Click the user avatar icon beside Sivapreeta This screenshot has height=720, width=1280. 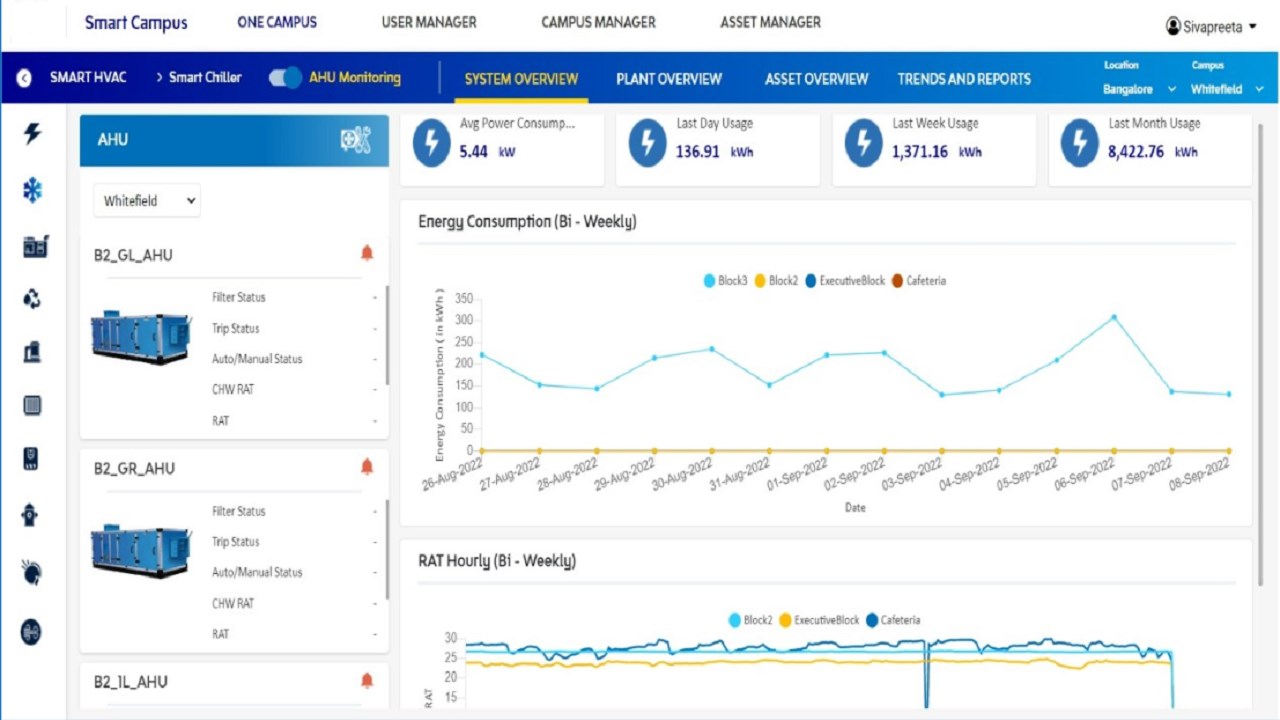point(1173,27)
